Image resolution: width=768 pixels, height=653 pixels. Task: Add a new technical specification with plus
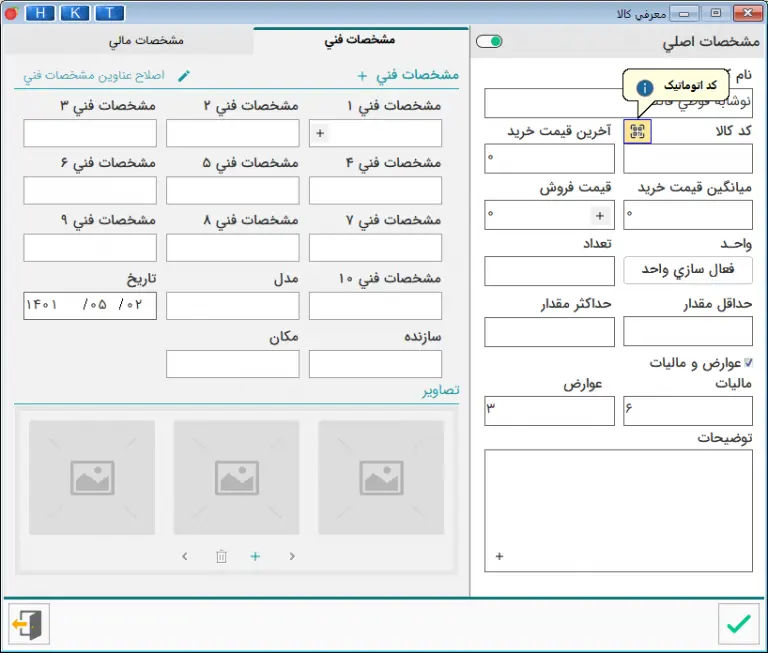point(362,75)
